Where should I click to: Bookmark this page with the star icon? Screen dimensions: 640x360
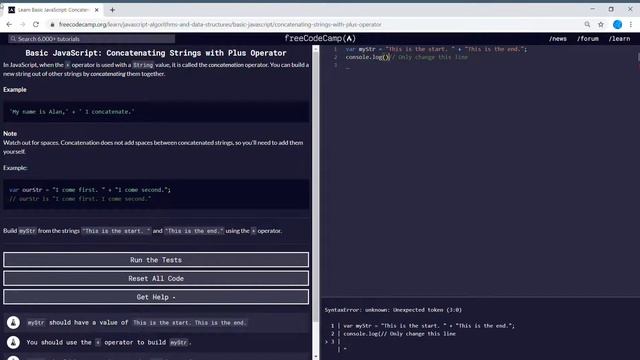[601, 24]
